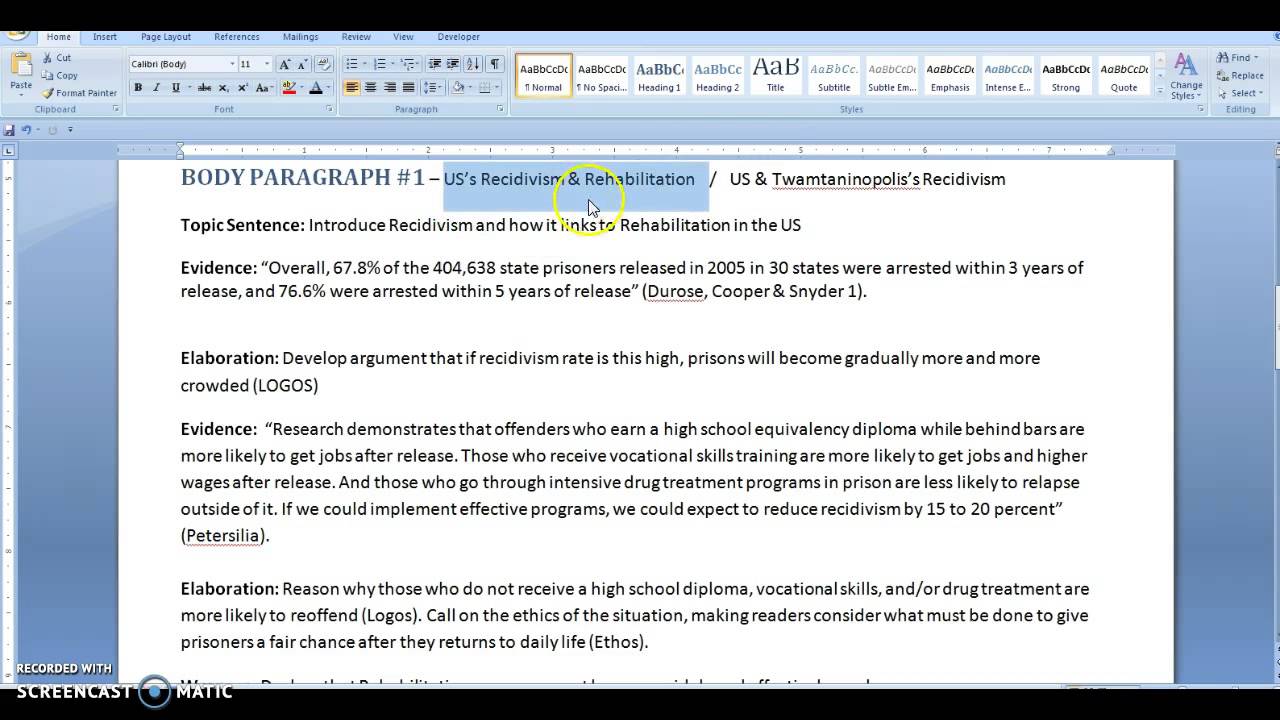Viewport: 1280px width, 720px height.
Task: Toggle Center alignment
Action: pyautogui.click(x=371, y=88)
